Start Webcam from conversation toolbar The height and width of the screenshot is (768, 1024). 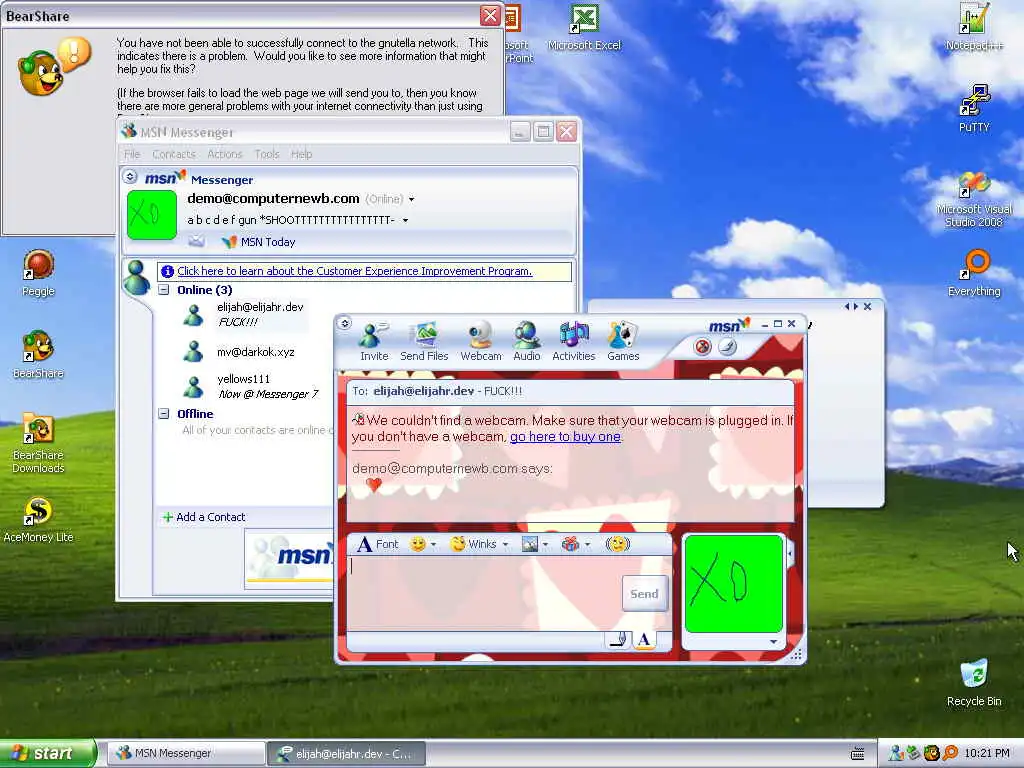tap(481, 341)
